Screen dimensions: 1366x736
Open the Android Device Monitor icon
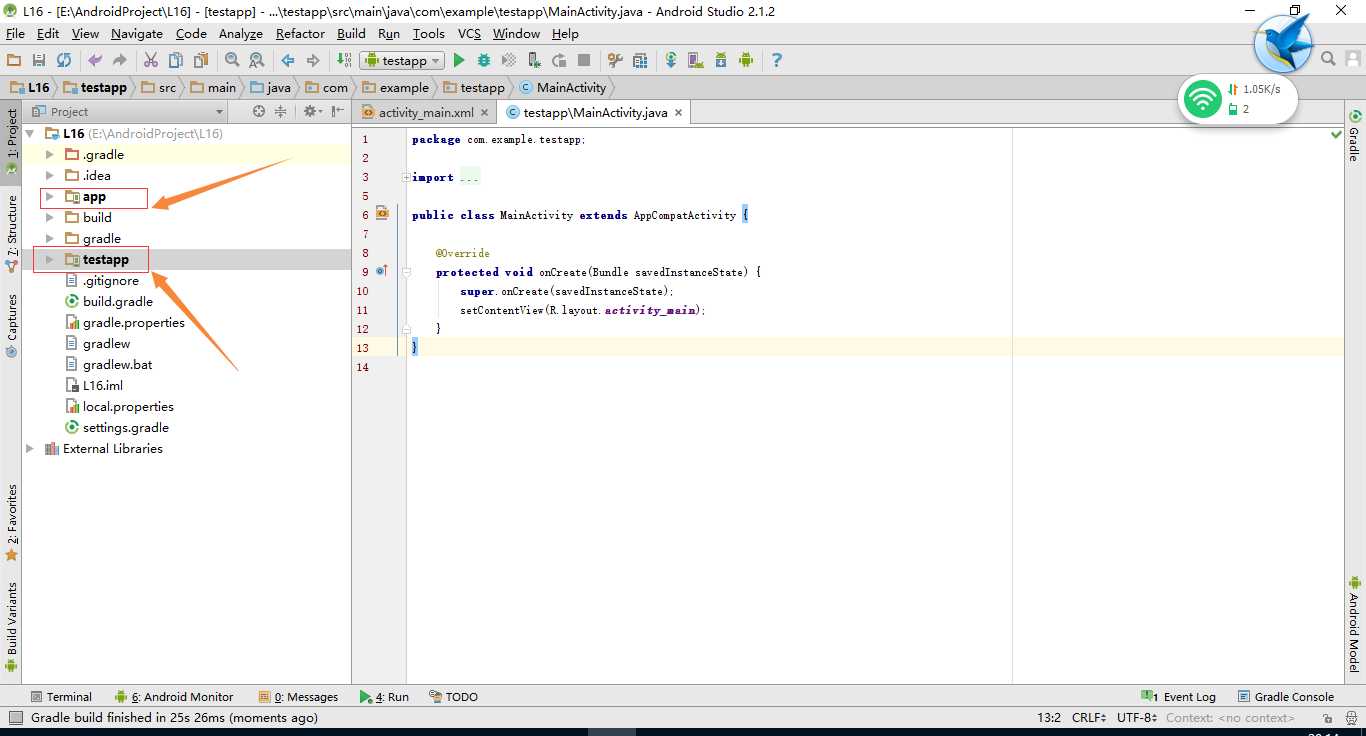click(745, 60)
